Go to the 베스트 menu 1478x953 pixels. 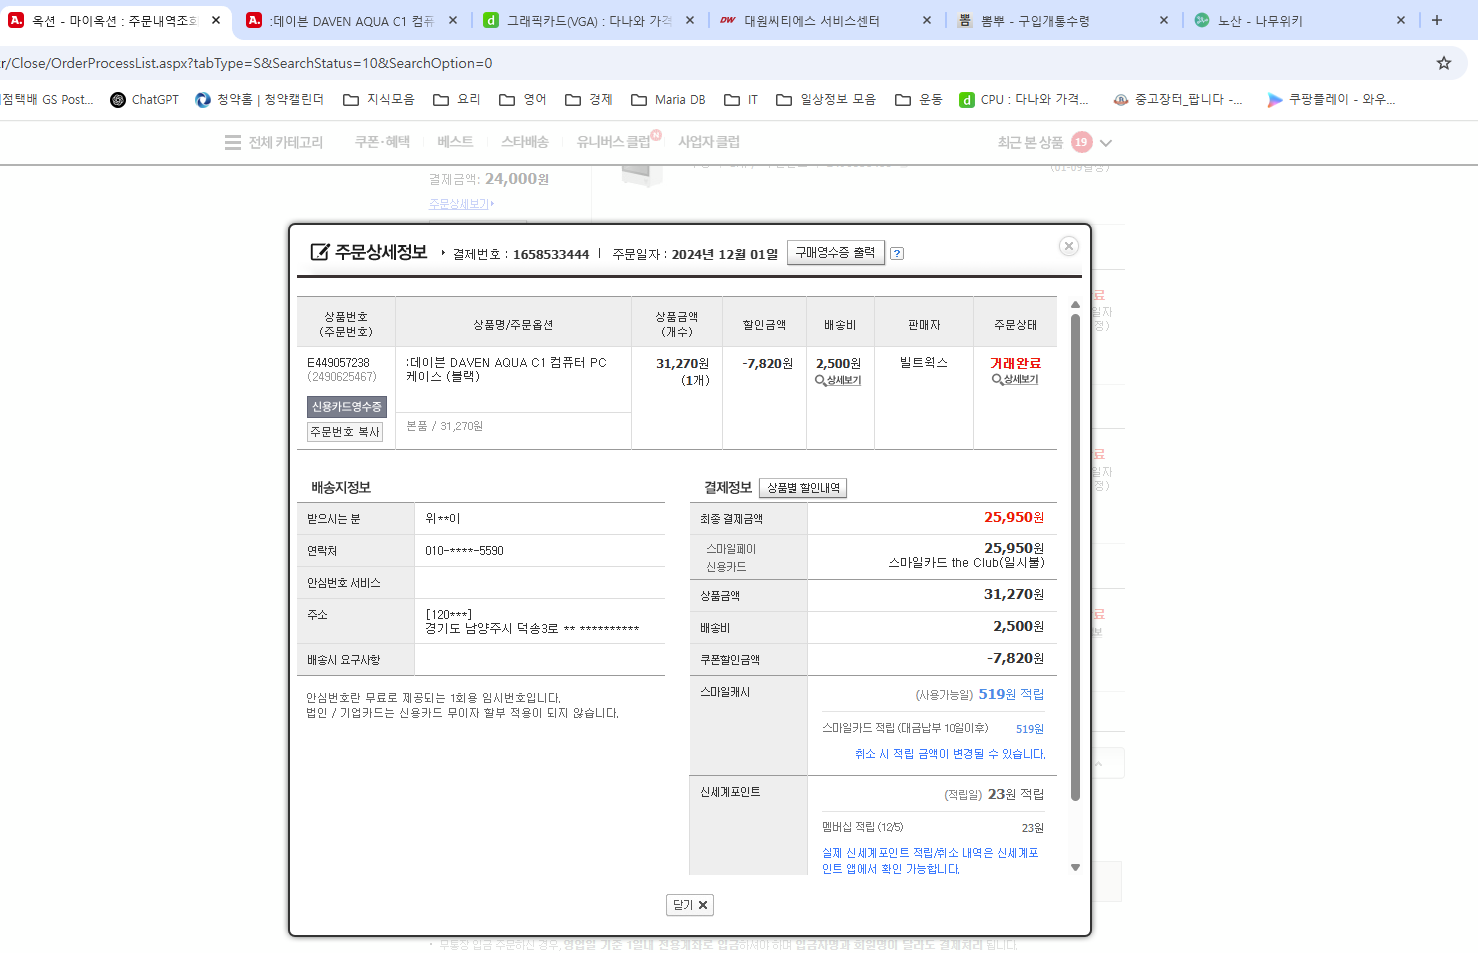(x=455, y=142)
